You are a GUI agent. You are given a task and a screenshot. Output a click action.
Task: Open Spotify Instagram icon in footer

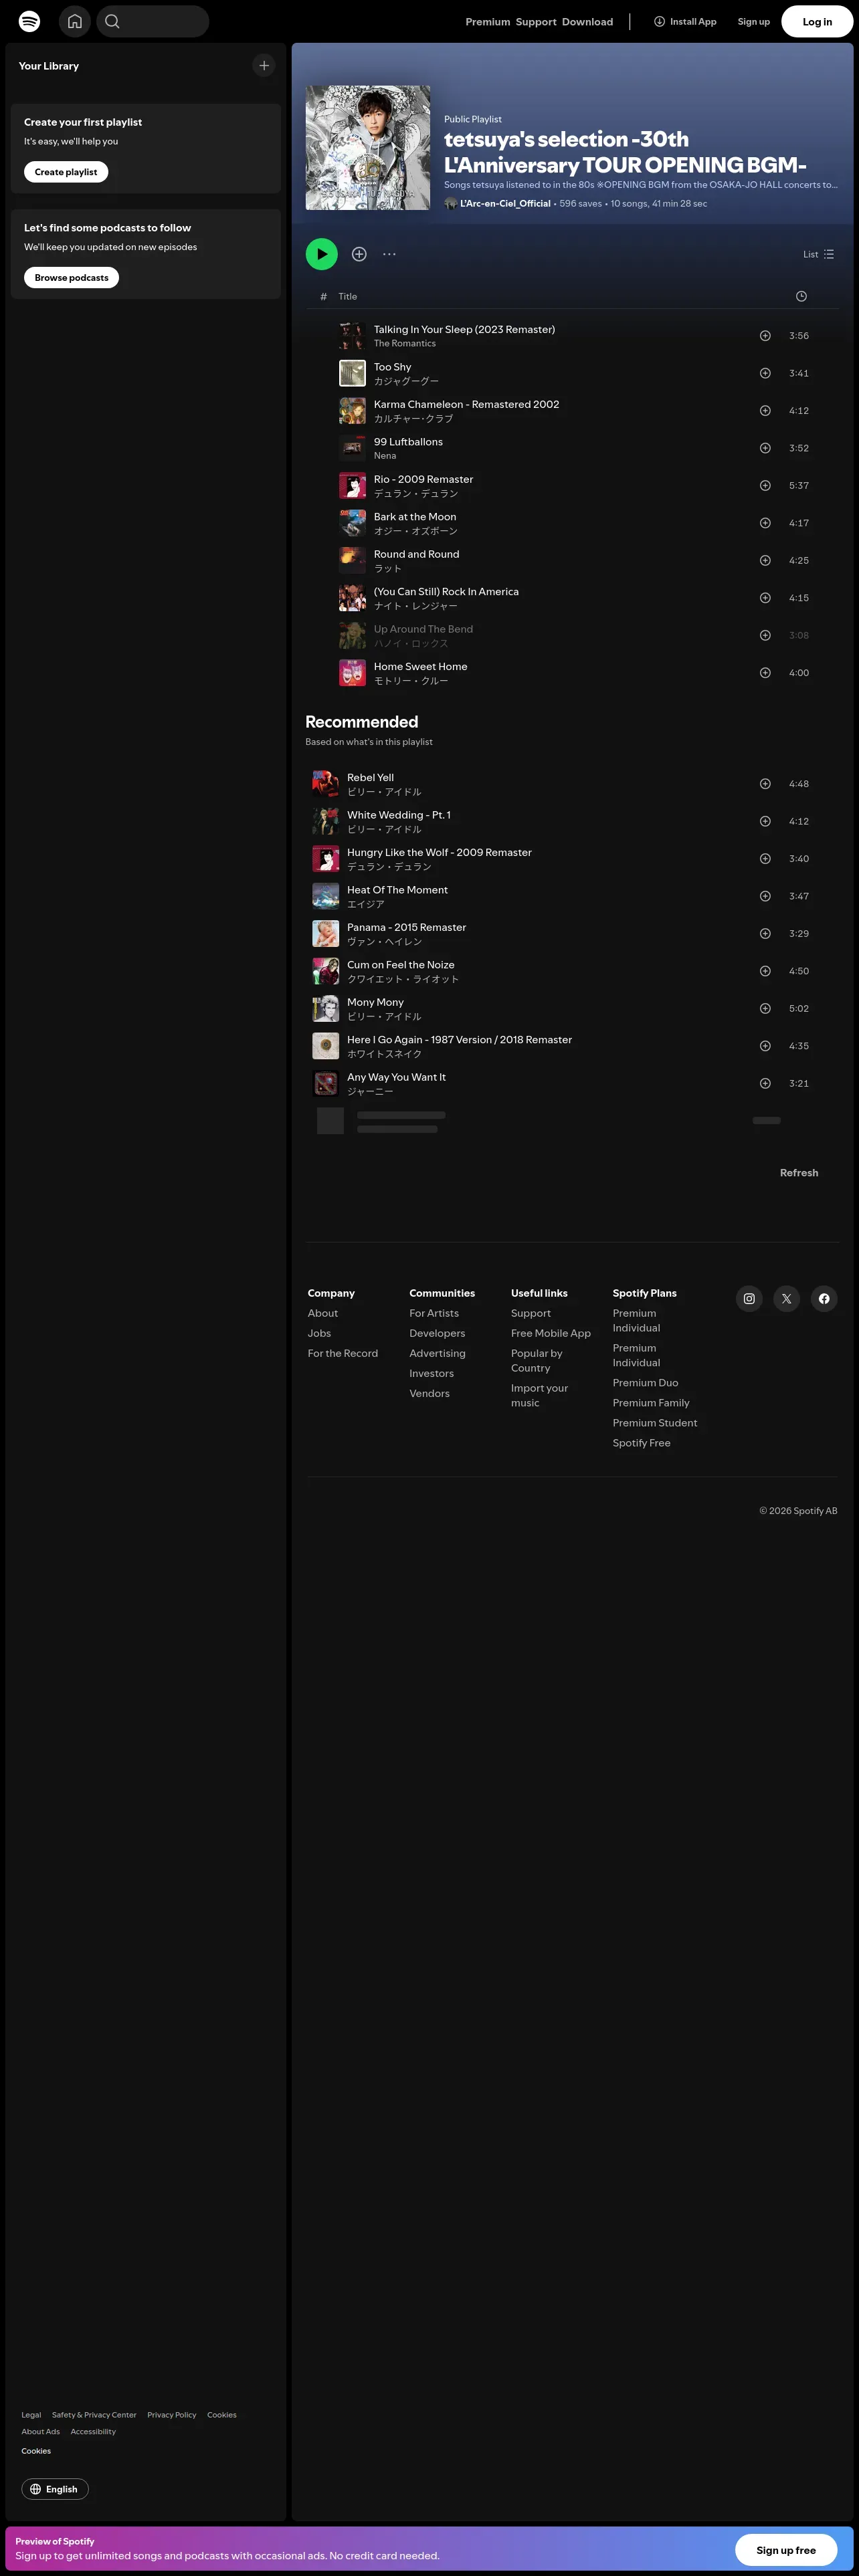tap(749, 1299)
